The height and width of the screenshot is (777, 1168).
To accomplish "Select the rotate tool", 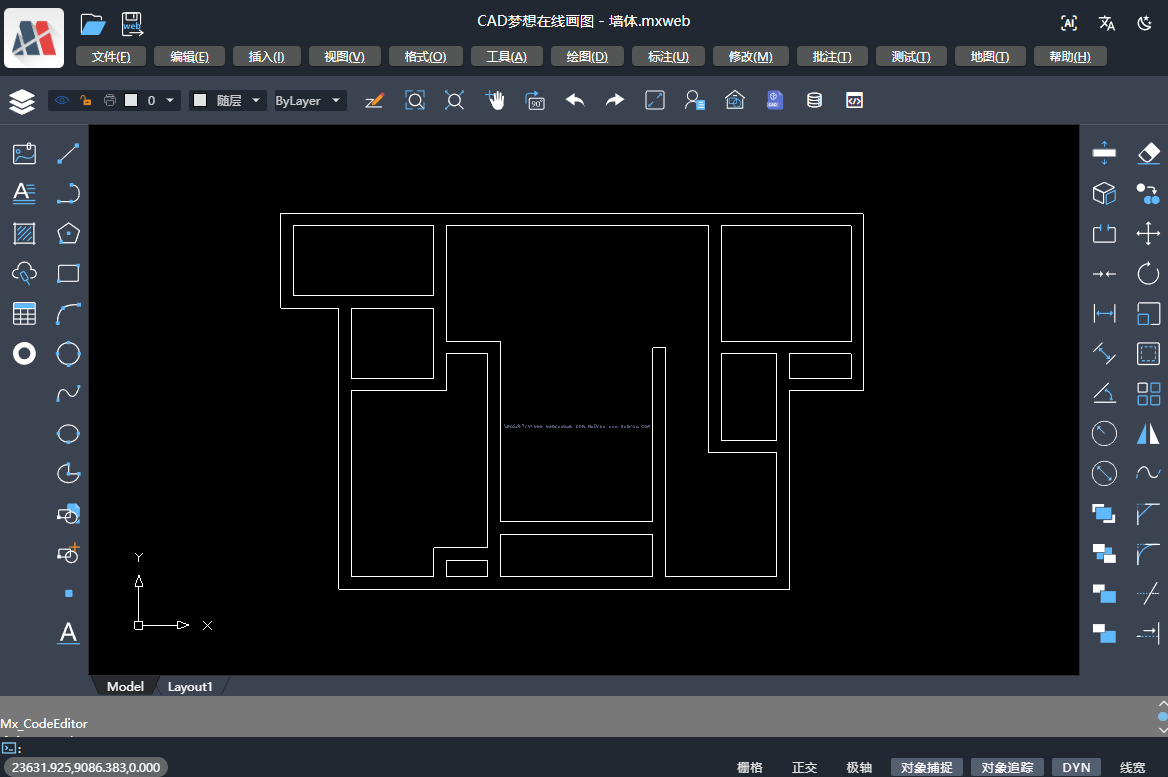I will [1149, 273].
